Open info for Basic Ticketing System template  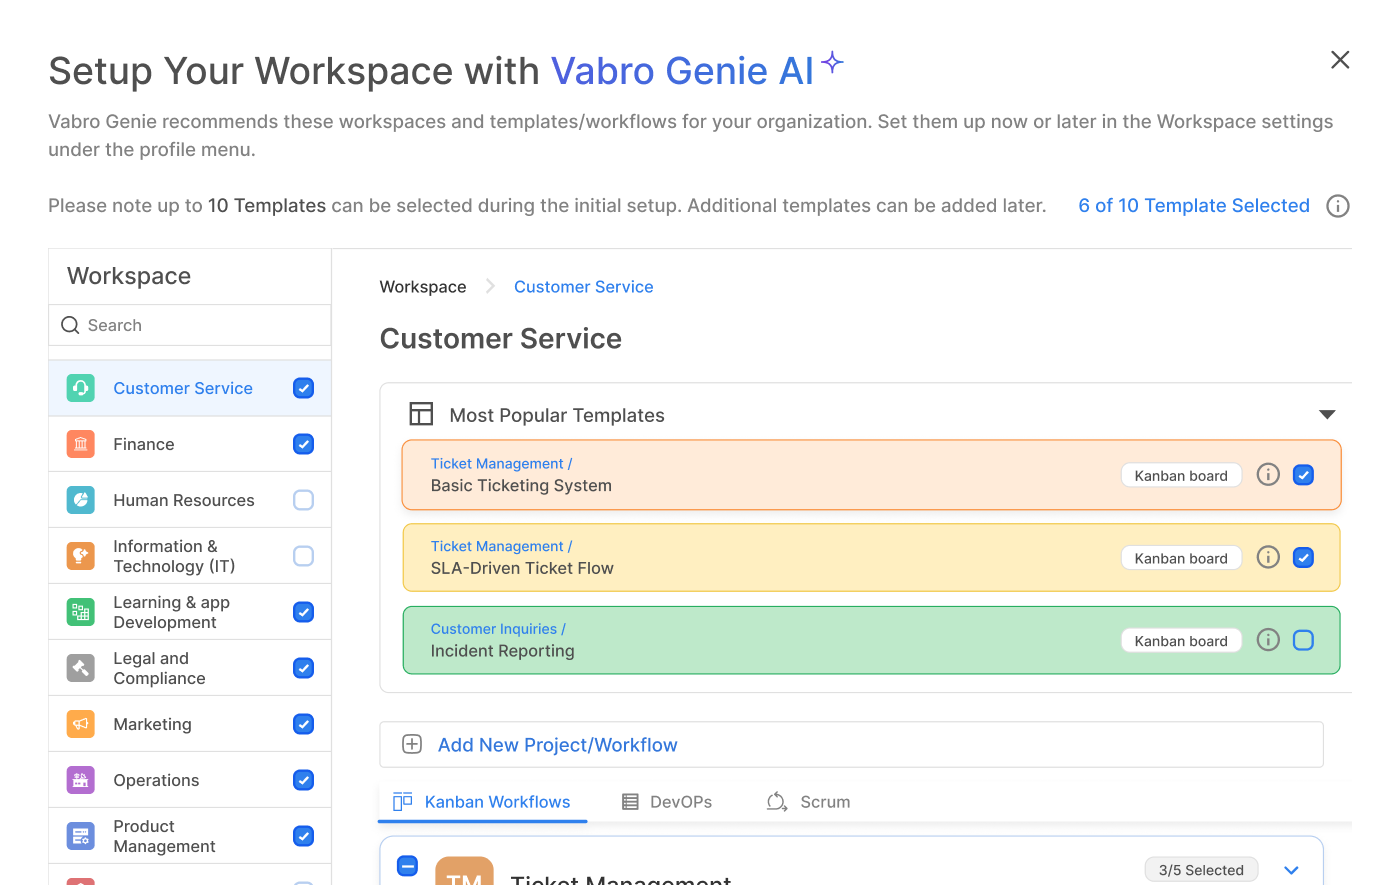1268,475
